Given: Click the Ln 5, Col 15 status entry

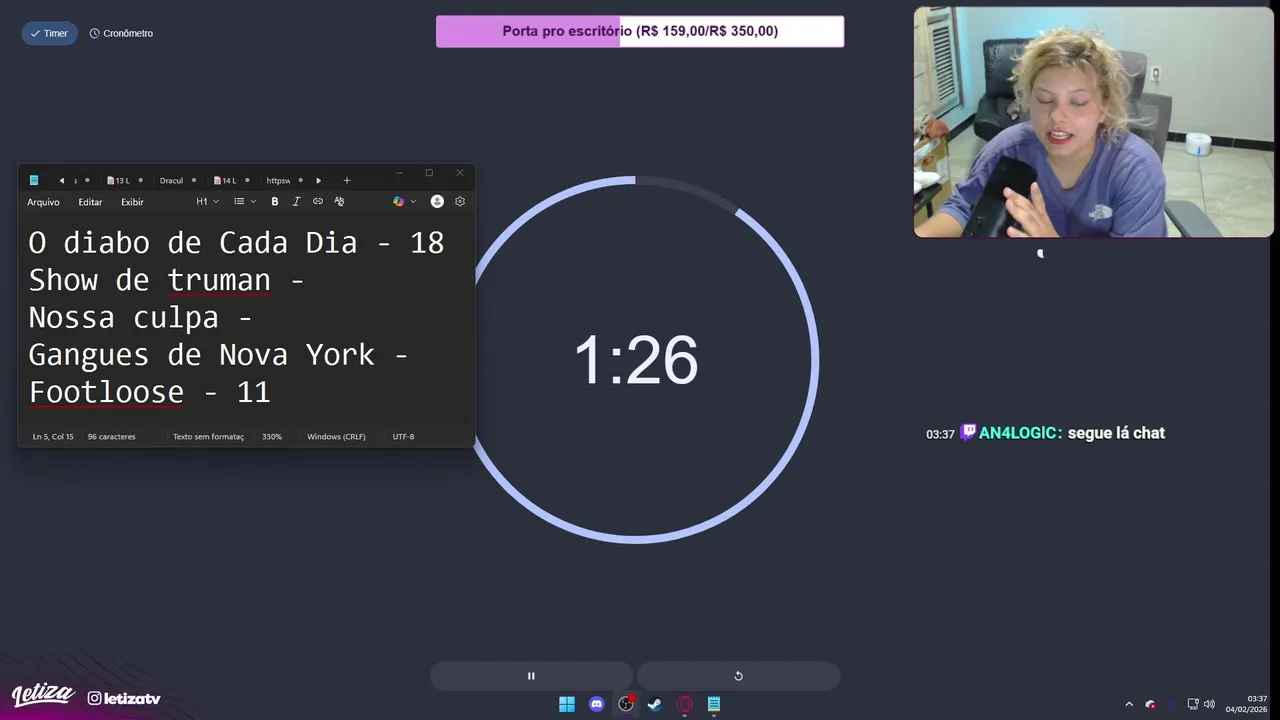Looking at the screenshot, I should click(x=53, y=436).
